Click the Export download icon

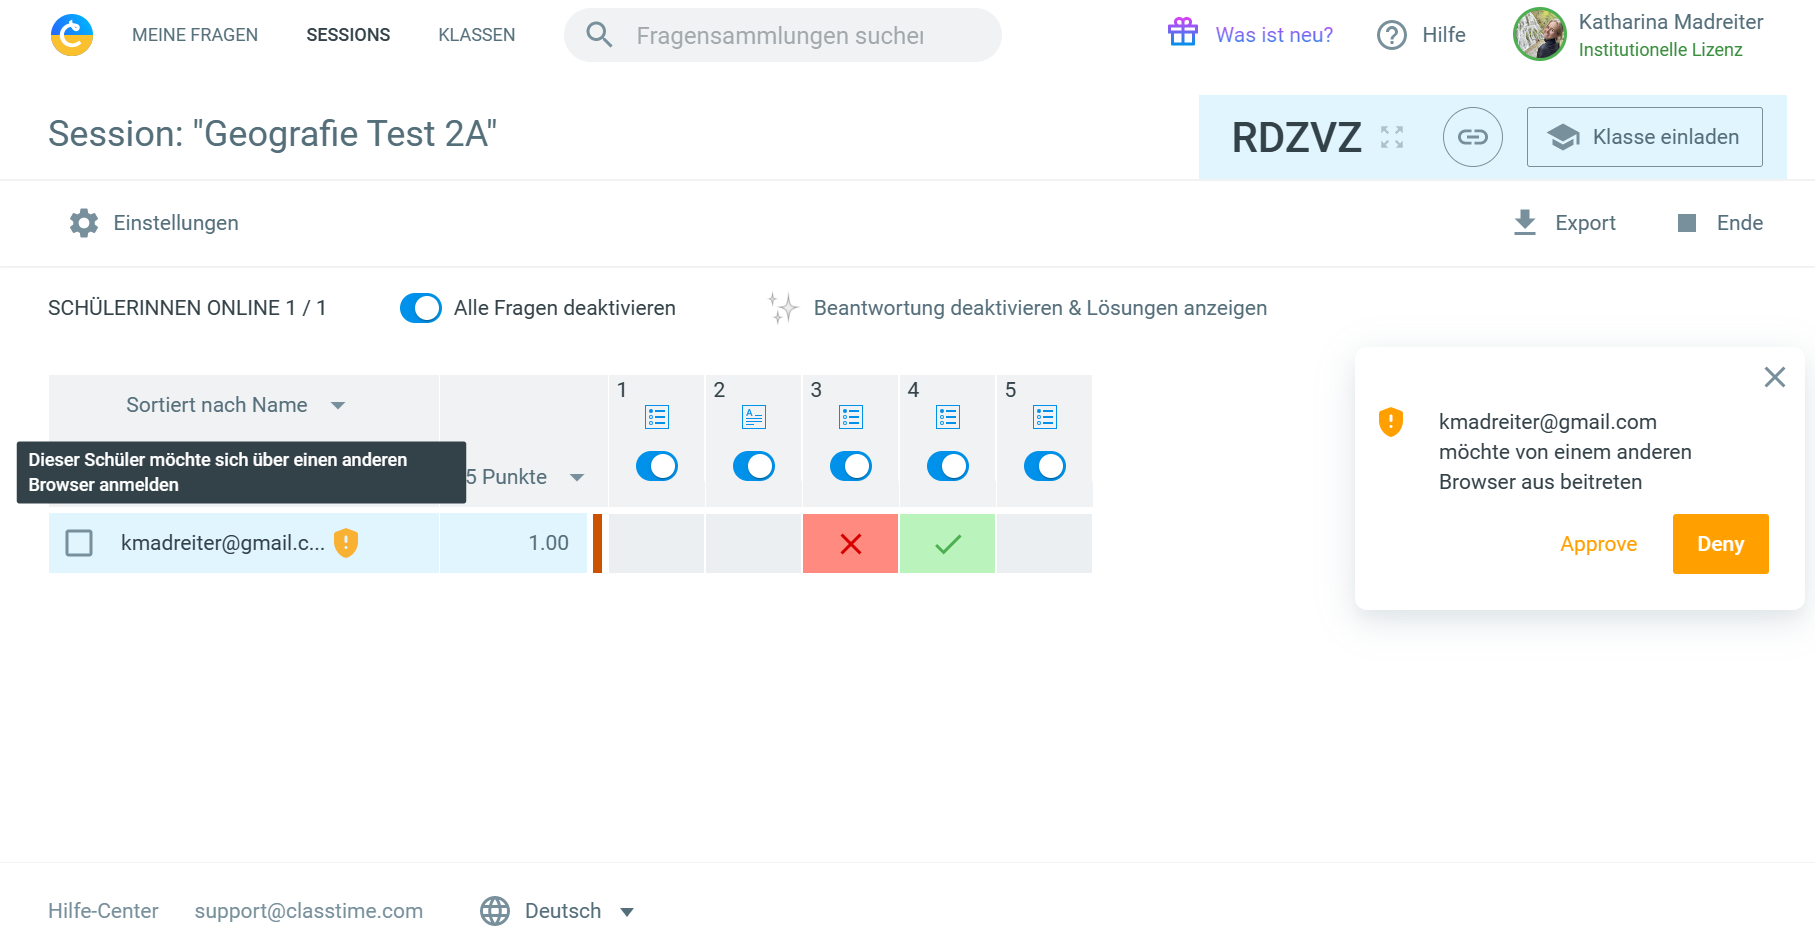[x=1524, y=223]
